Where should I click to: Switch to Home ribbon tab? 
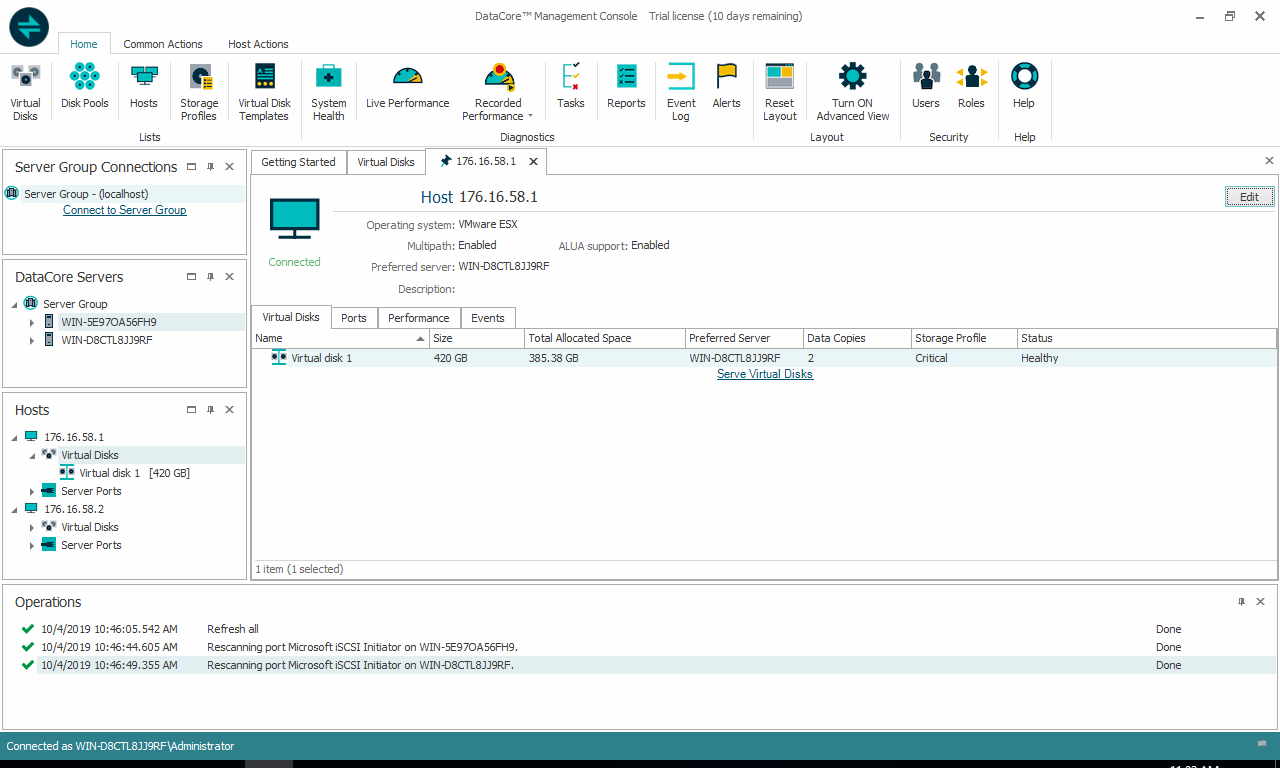tap(84, 44)
